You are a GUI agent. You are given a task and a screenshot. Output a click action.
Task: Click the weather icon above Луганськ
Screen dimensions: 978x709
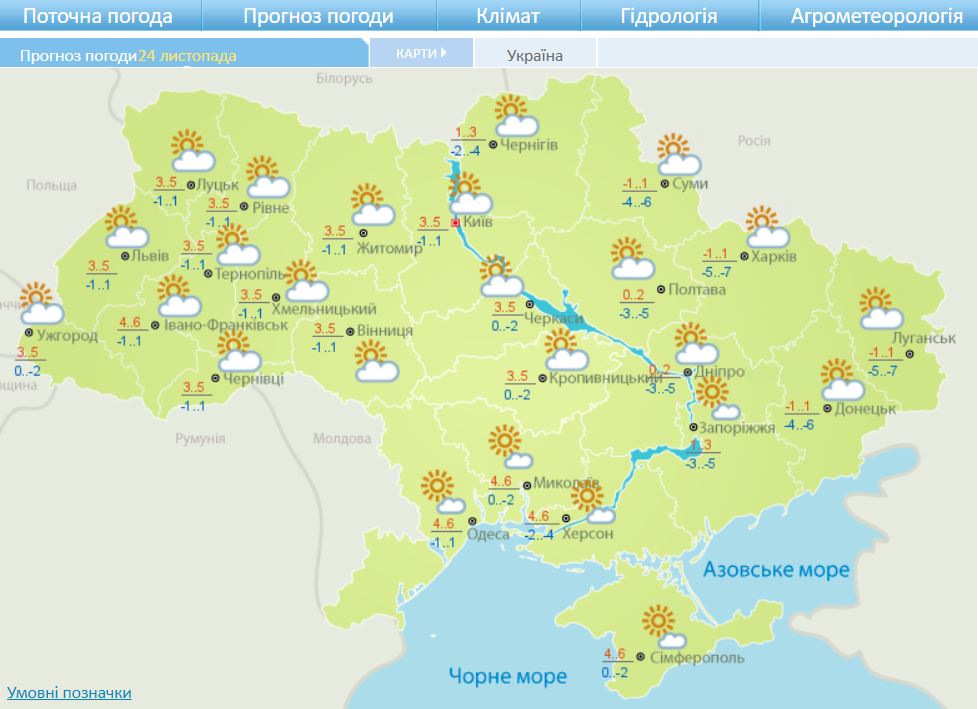(880, 308)
